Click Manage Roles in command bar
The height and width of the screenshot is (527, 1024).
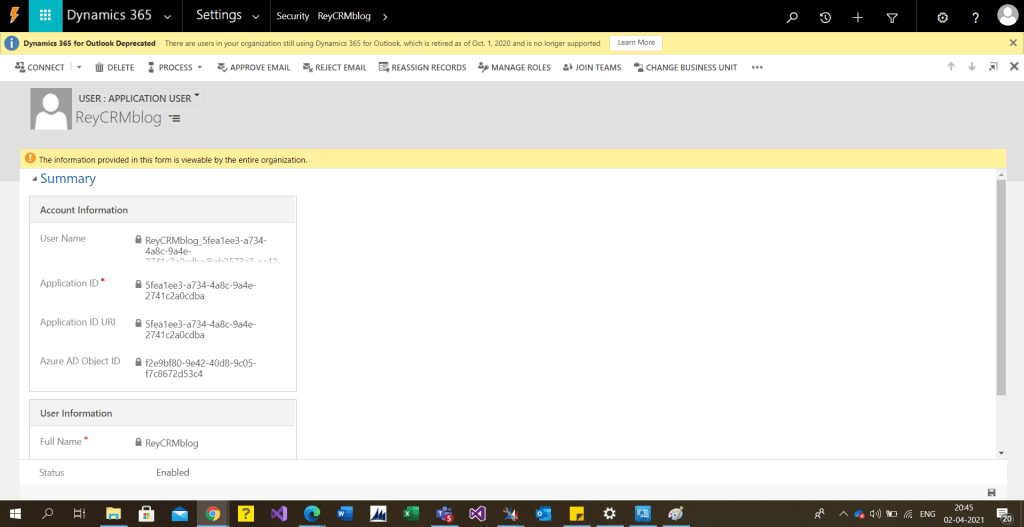coord(514,68)
